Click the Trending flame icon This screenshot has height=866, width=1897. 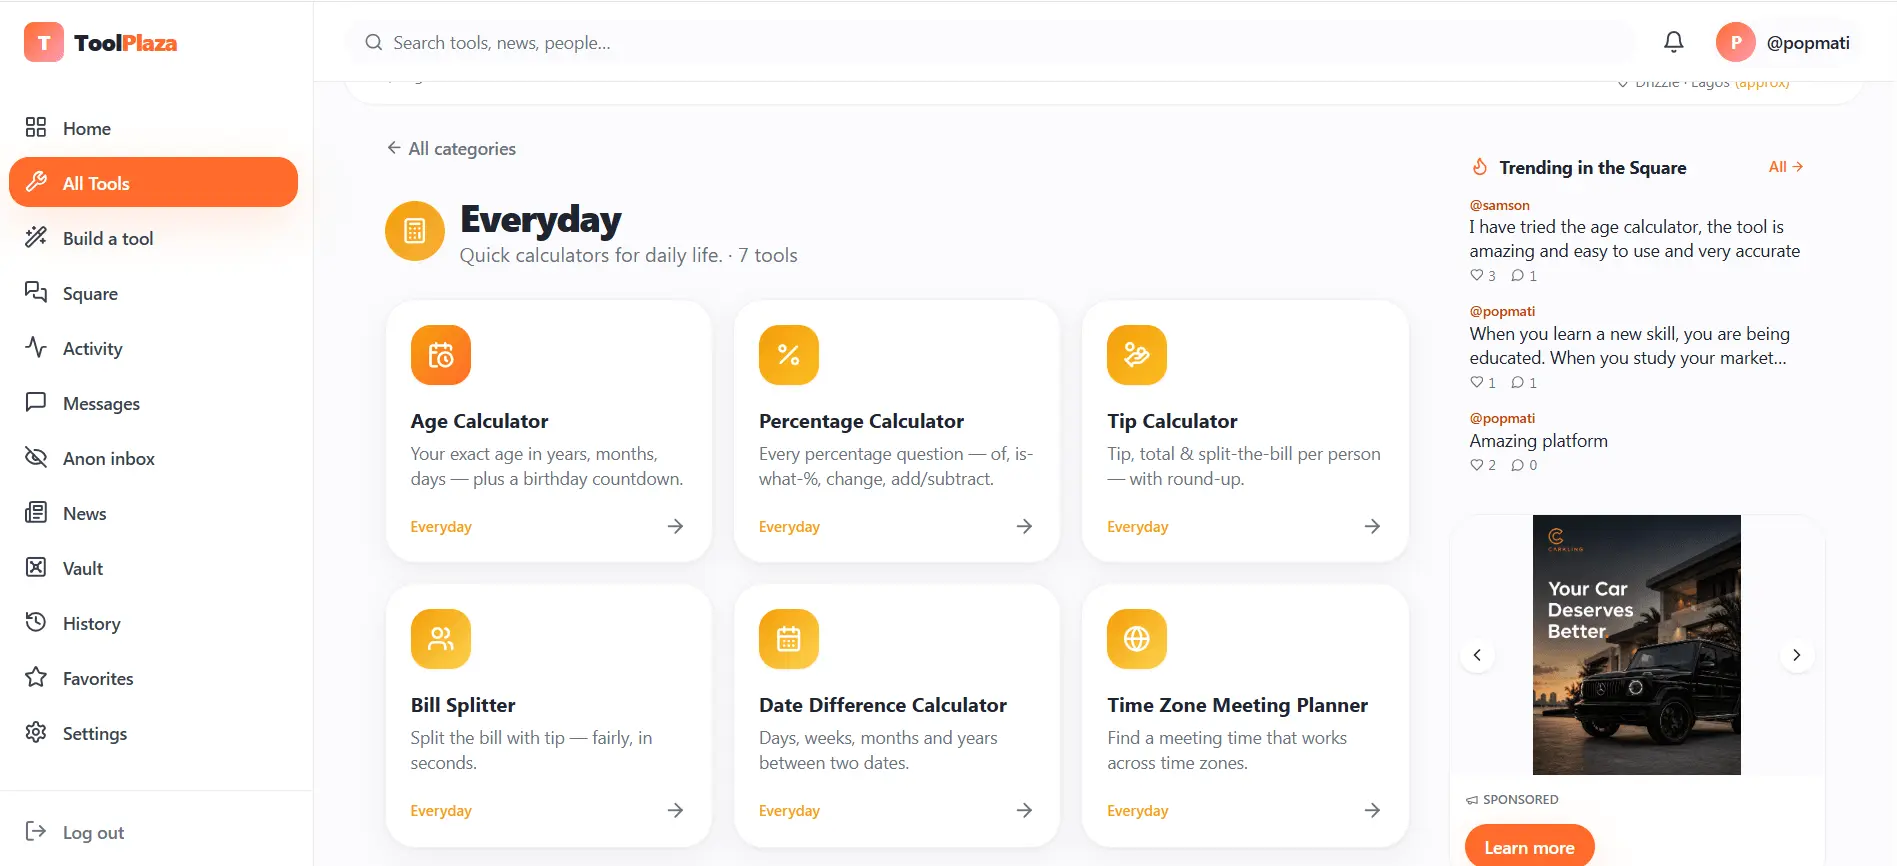1480,167
